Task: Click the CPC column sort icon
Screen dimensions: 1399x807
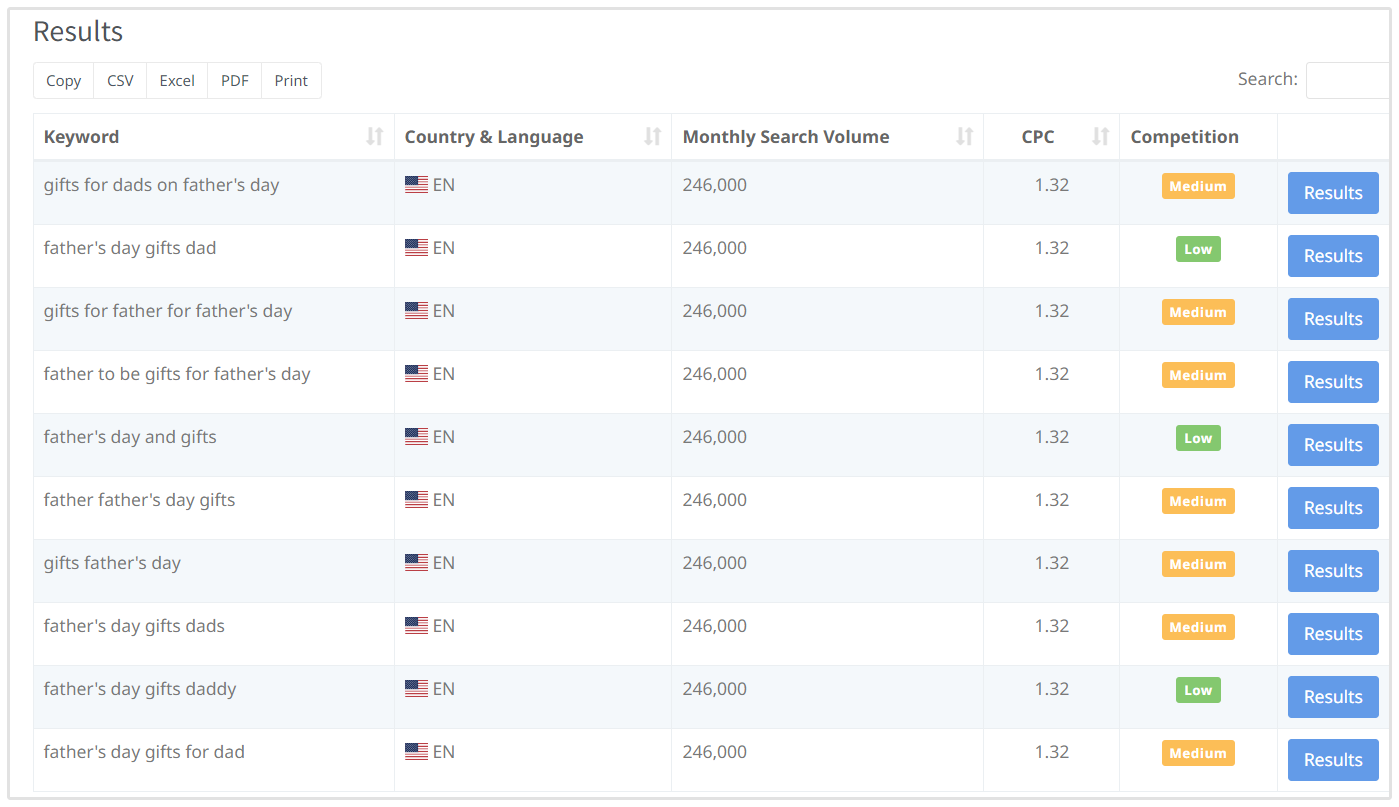Action: 1100,137
